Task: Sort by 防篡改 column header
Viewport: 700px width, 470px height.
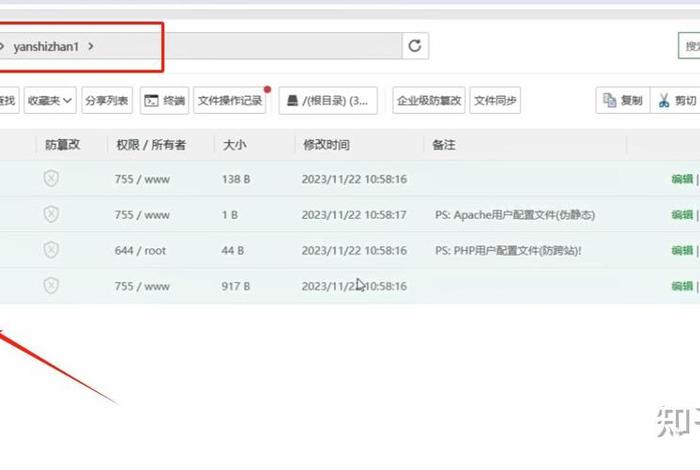Action: coord(62,145)
